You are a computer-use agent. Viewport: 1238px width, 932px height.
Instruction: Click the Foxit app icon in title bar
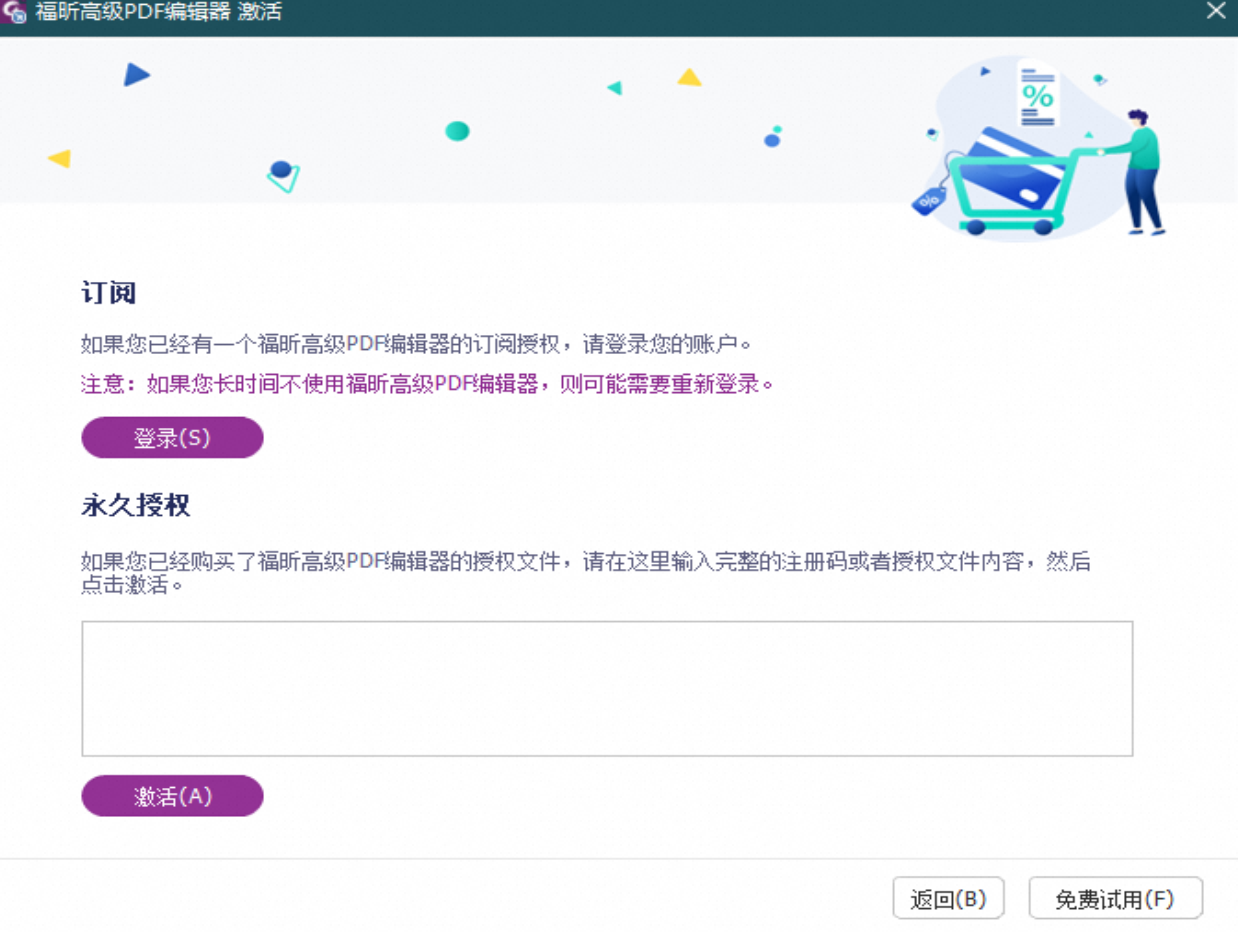(14, 13)
